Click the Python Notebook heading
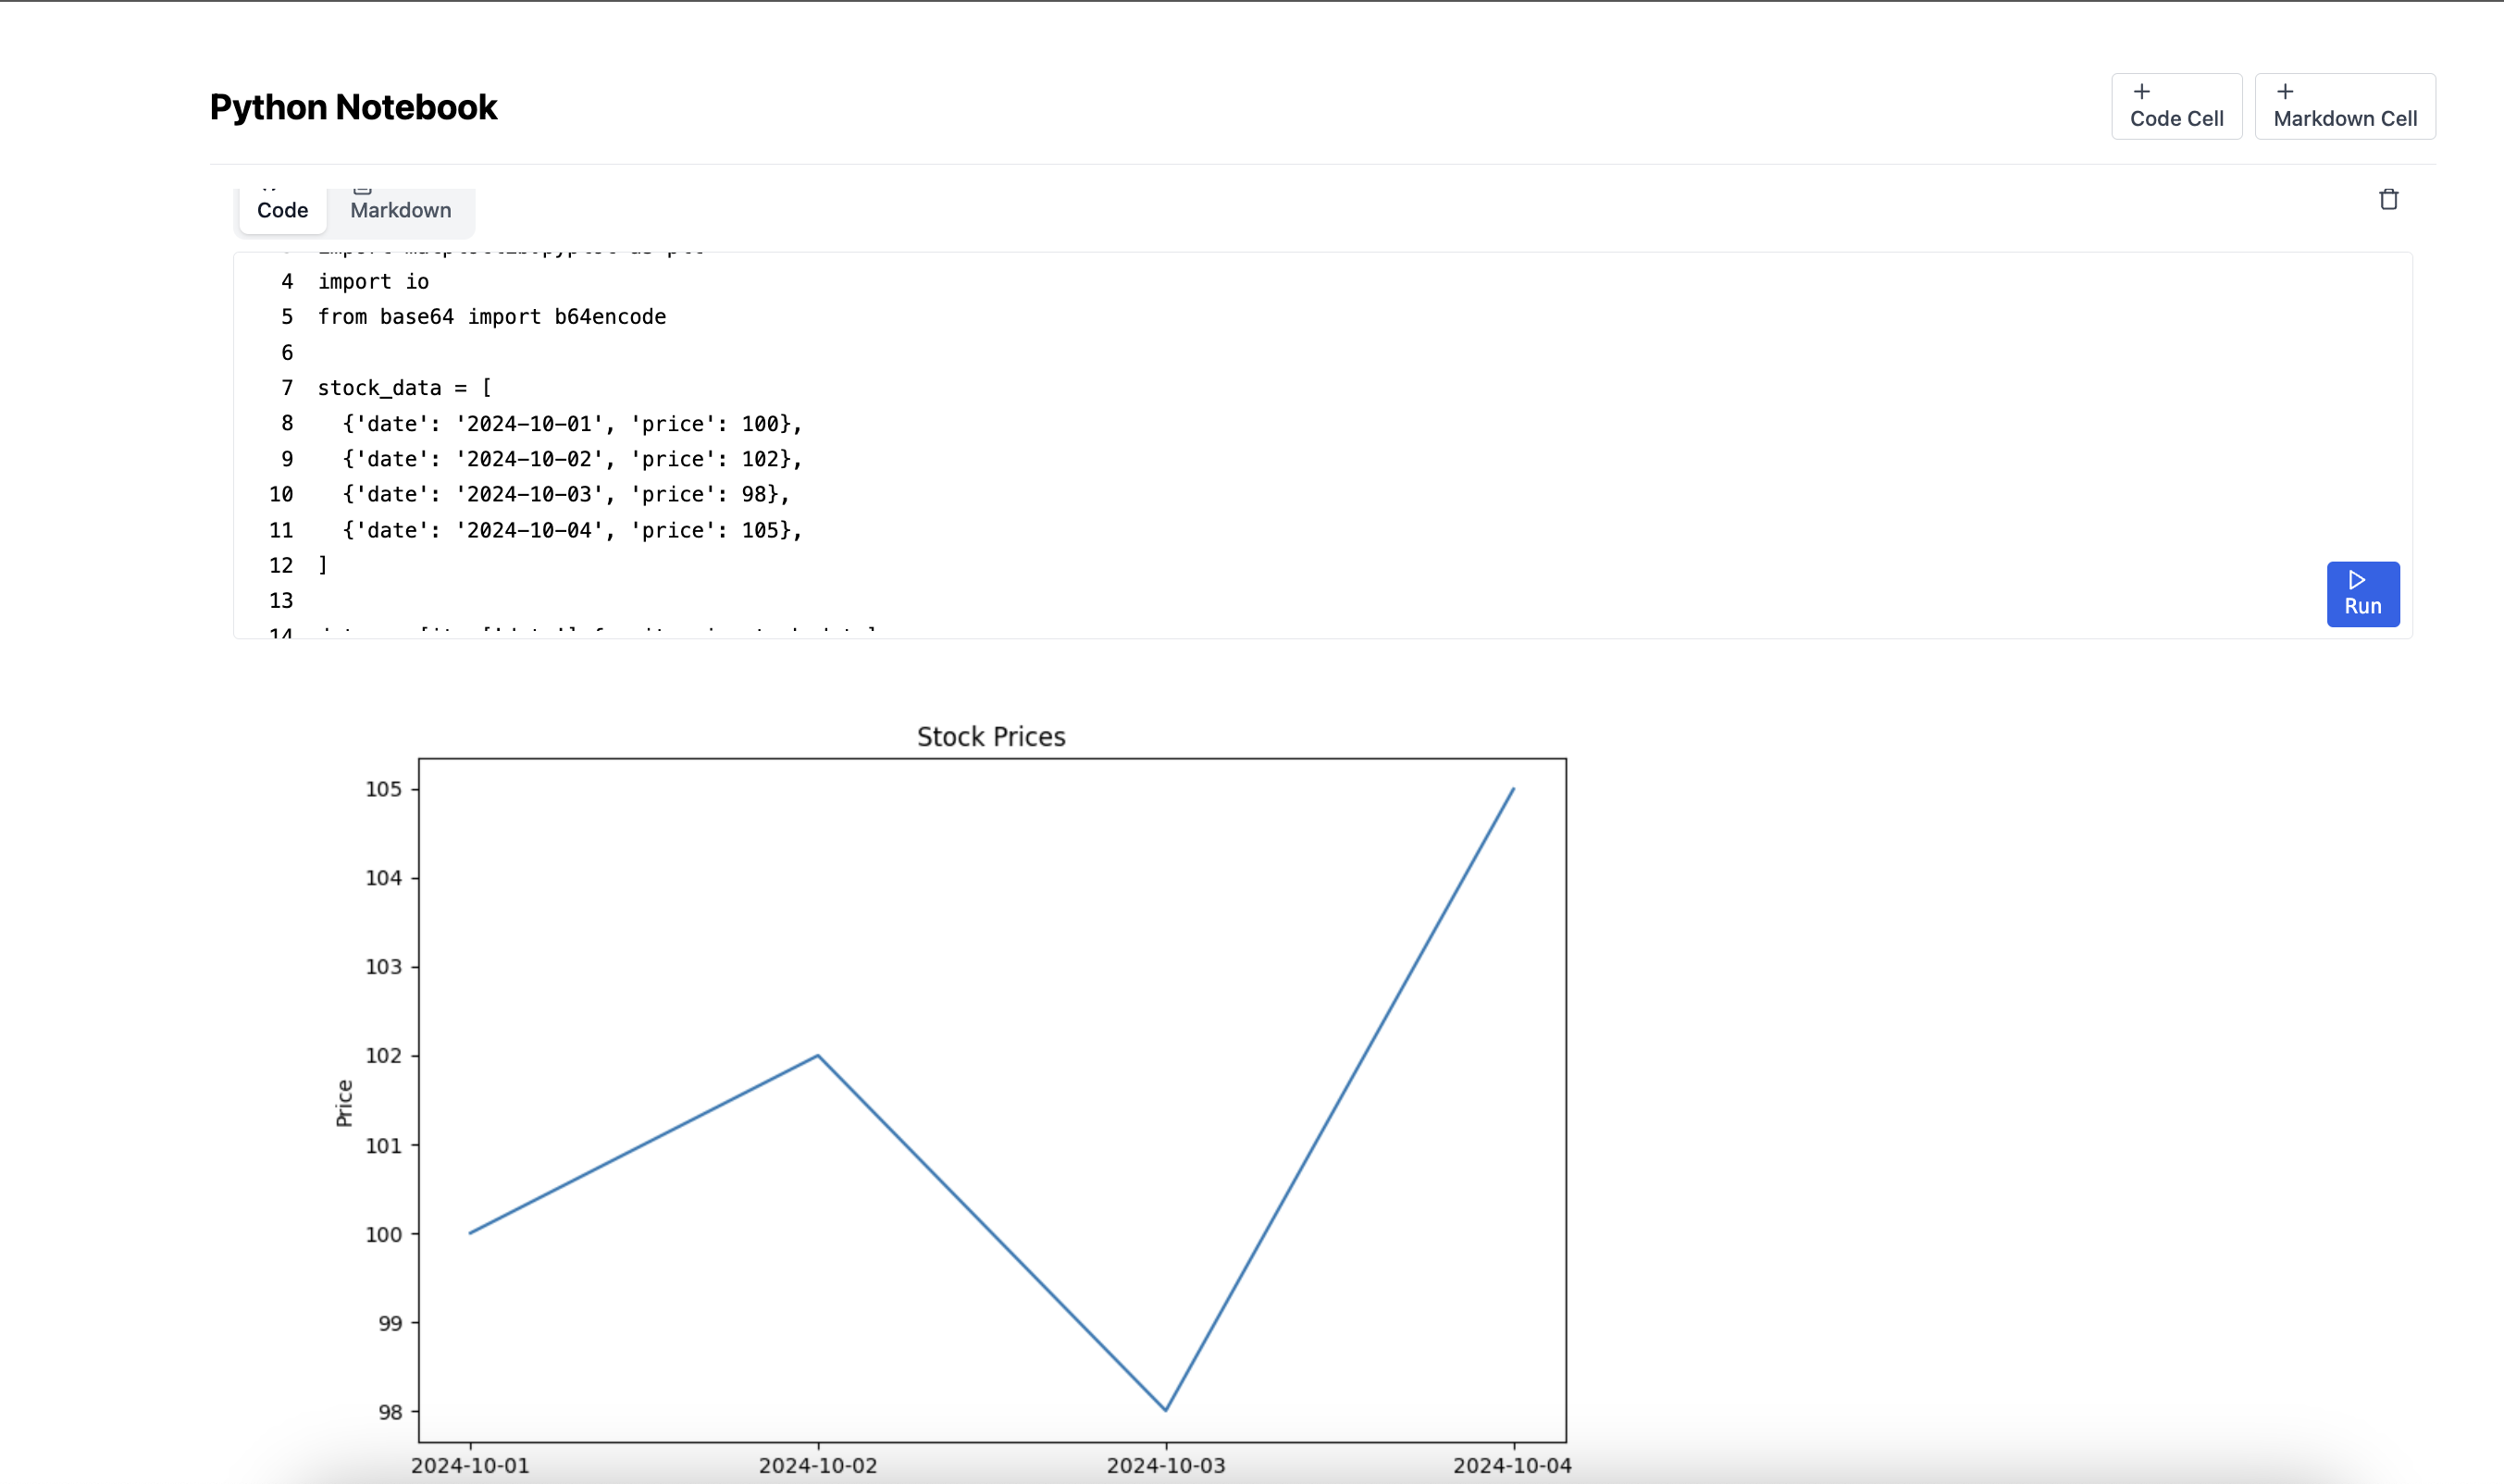The height and width of the screenshot is (1484, 2504). 353,107
